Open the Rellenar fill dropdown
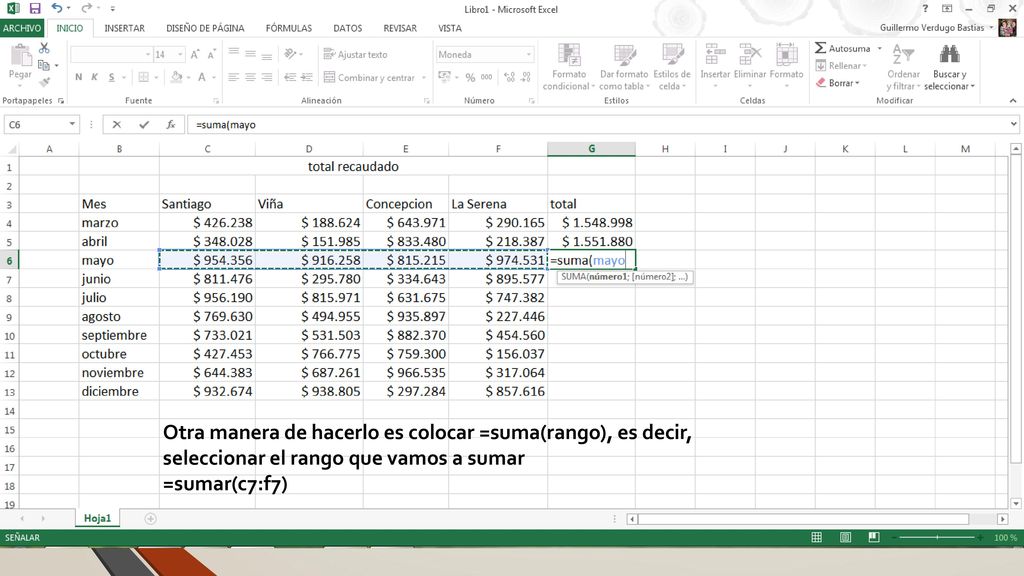The height and width of the screenshot is (576, 1024). 841,66
